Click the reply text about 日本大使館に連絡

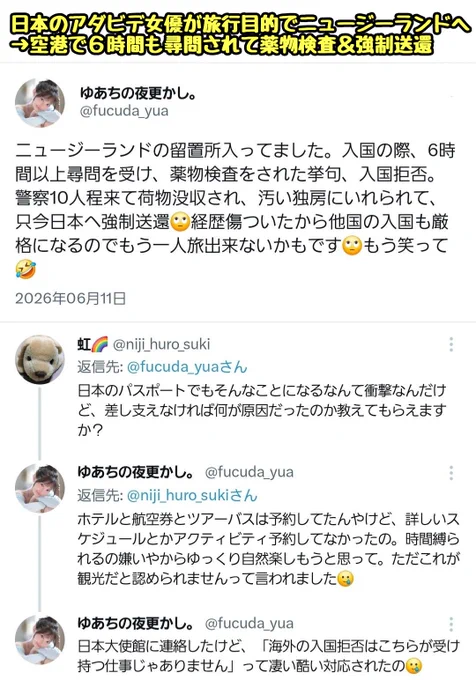pos(268,656)
